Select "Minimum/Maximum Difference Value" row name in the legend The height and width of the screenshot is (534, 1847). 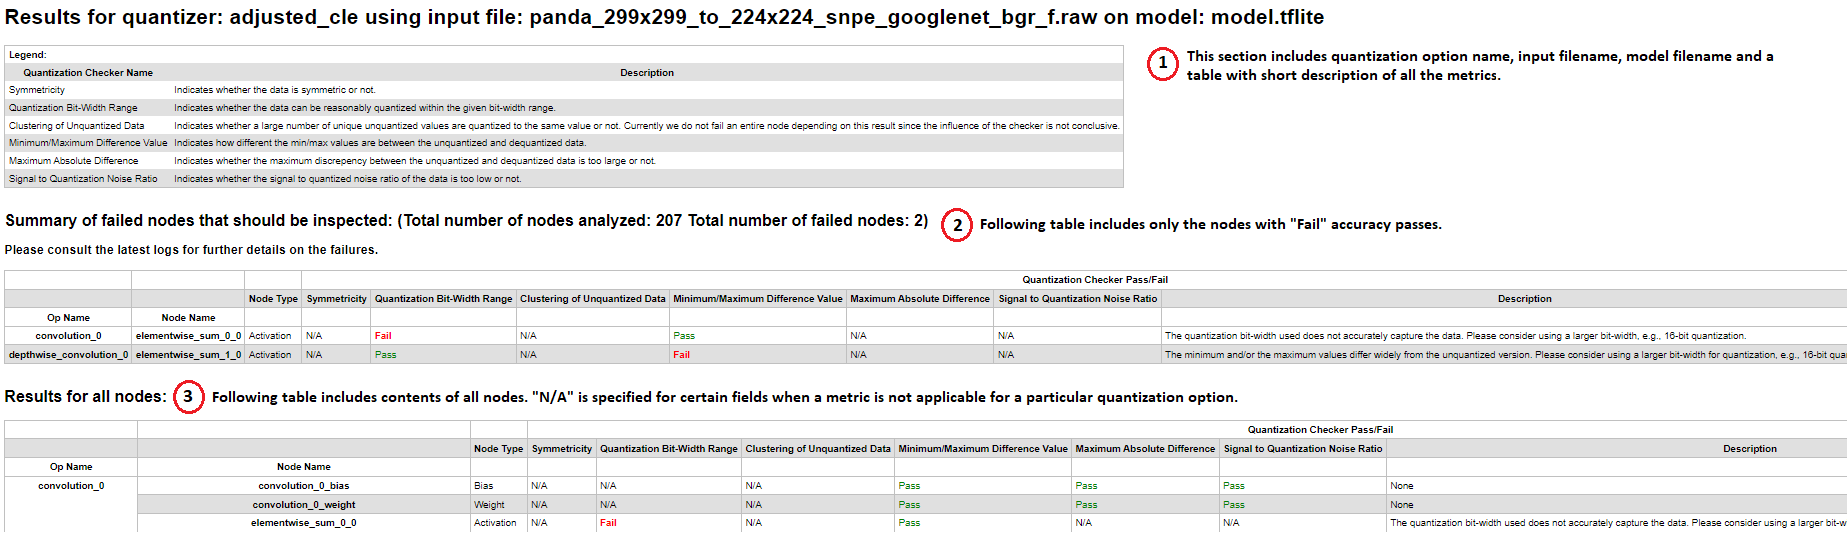point(88,143)
